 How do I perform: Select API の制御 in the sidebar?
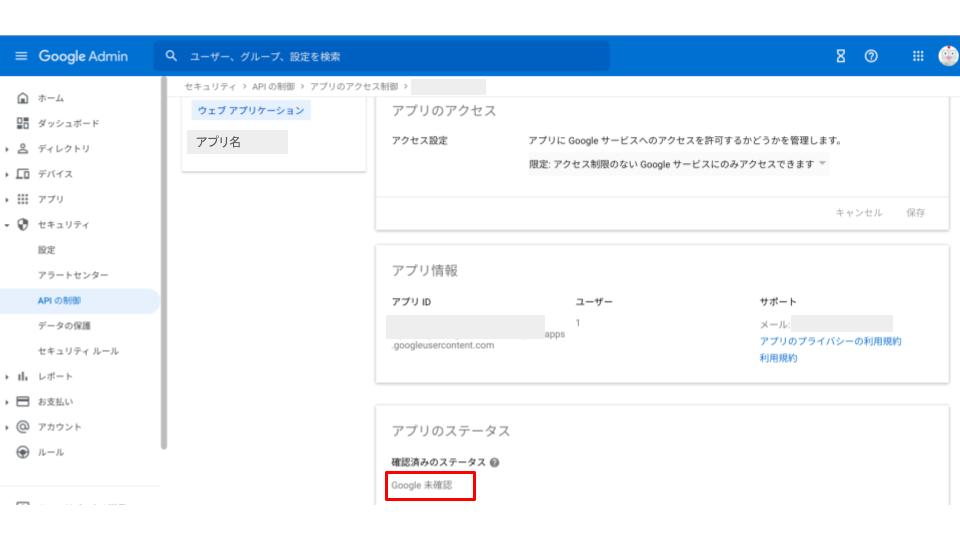coord(59,301)
